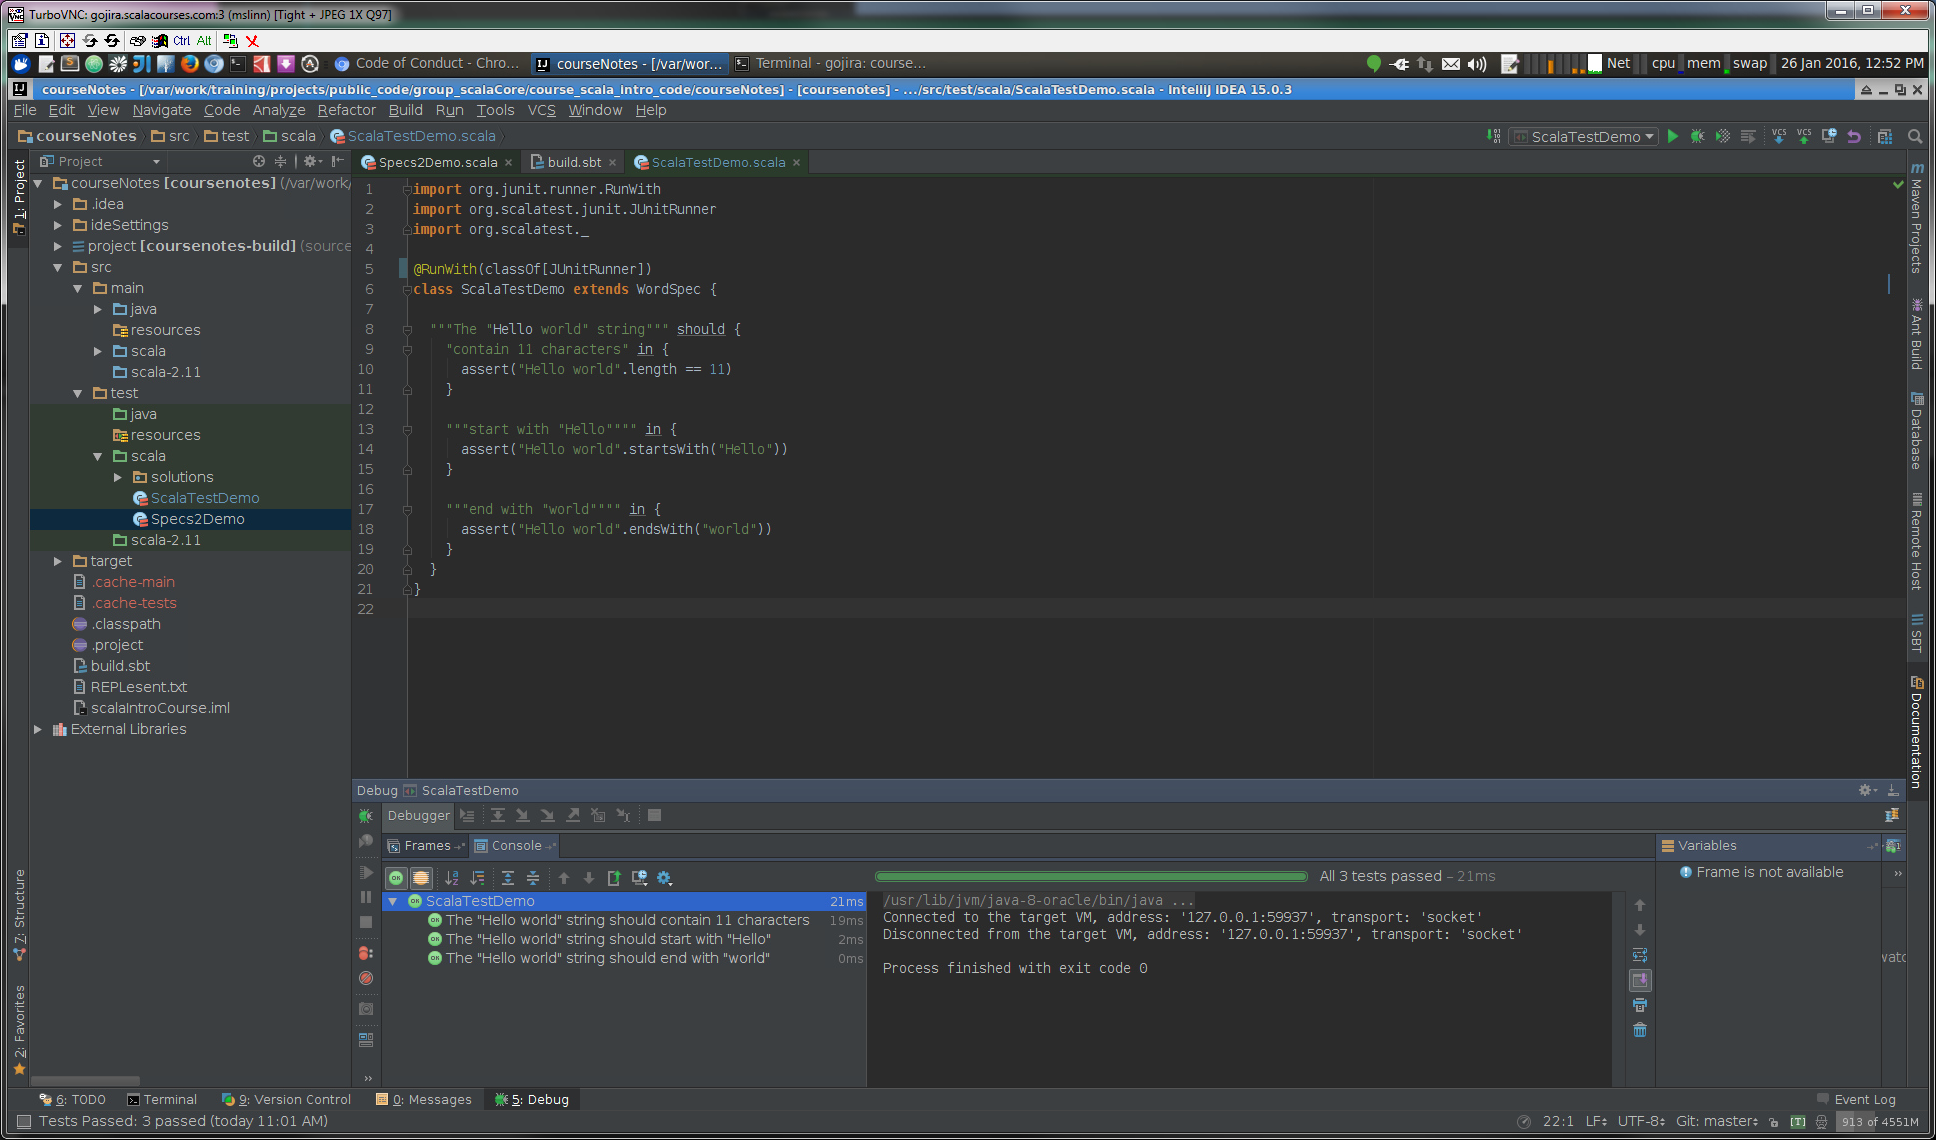Open View Breakpoints red dots icon

[x=366, y=953]
